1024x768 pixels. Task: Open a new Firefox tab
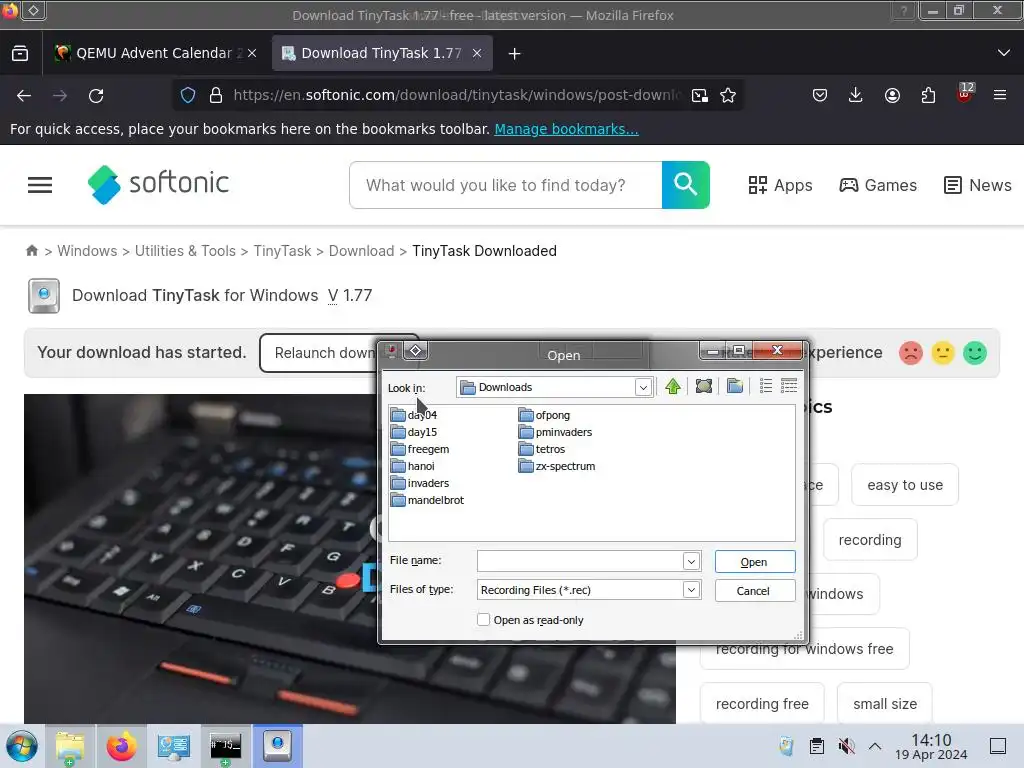click(x=515, y=54)
